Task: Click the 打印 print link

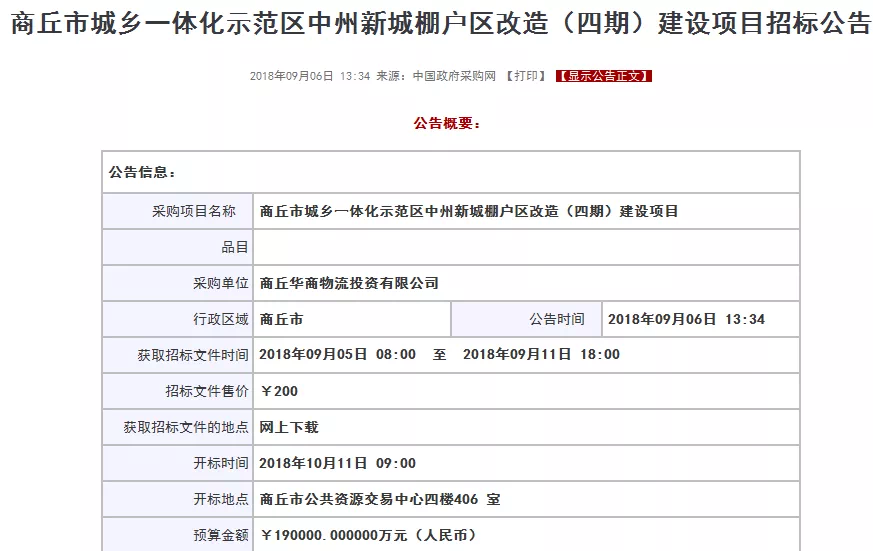Action: pyautogui.click(x=526, y=76)
